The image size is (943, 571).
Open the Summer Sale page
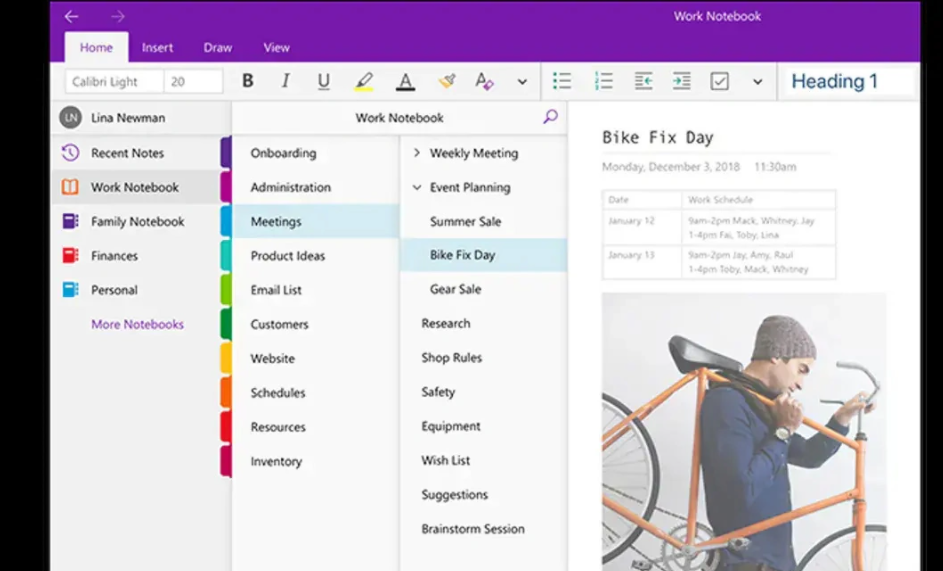(x=484, y=221)
